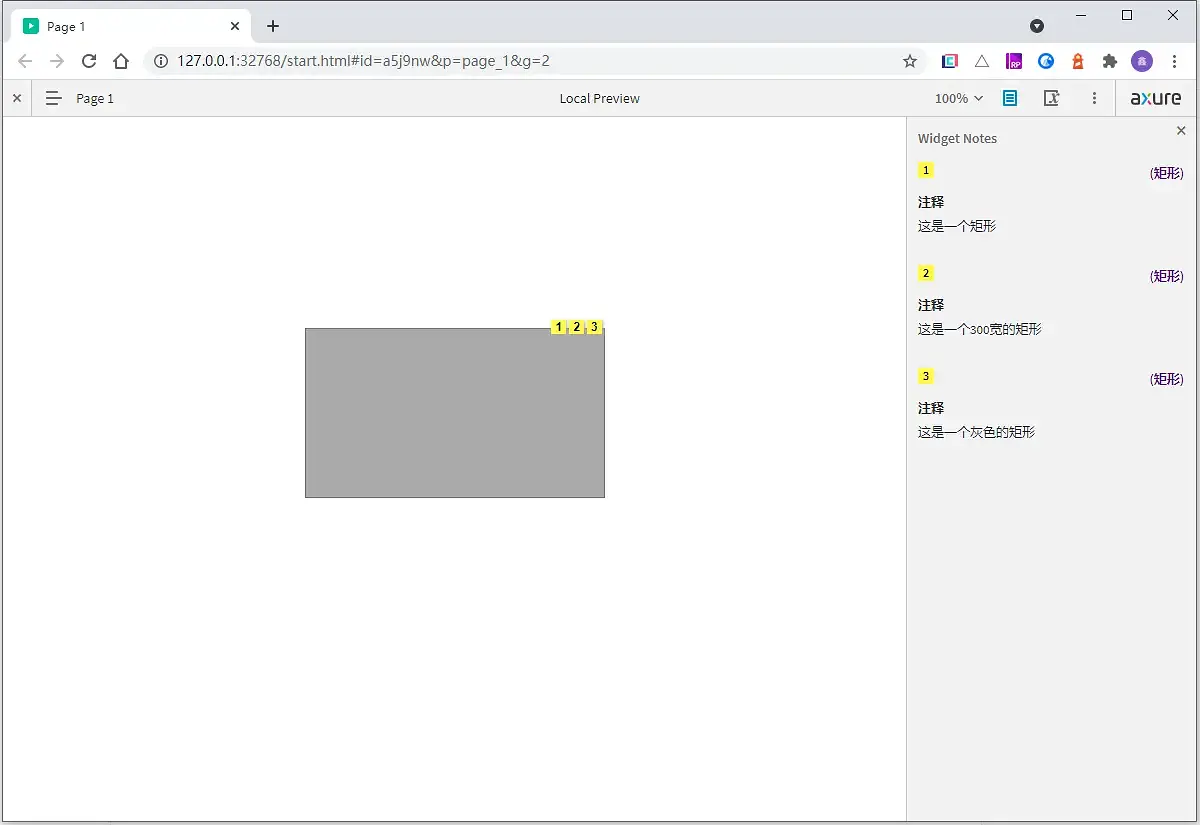The image size is (1200, 825).
Task: Open the Axure three-dot more options menu
Action: coord(1095,98)
